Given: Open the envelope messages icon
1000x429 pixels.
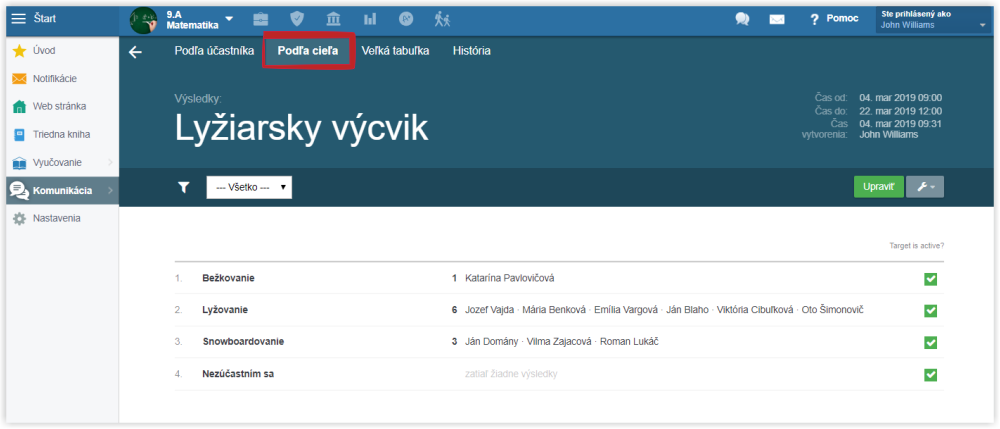Looking at the screenshot, I should pos(776,19).
